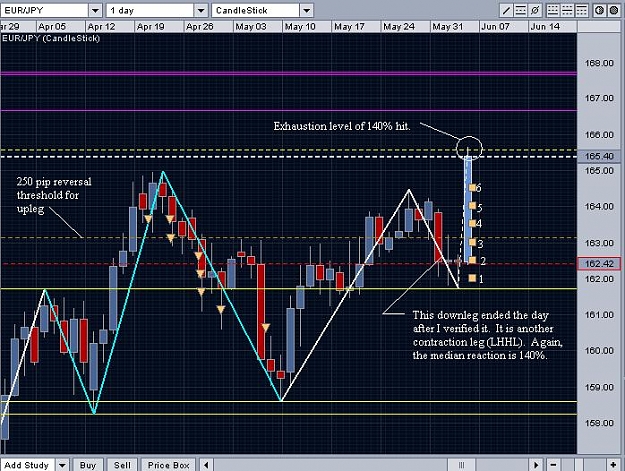Click the Price Box button
Viewport: 625px width, 471px height.
(x=168, y=465)
